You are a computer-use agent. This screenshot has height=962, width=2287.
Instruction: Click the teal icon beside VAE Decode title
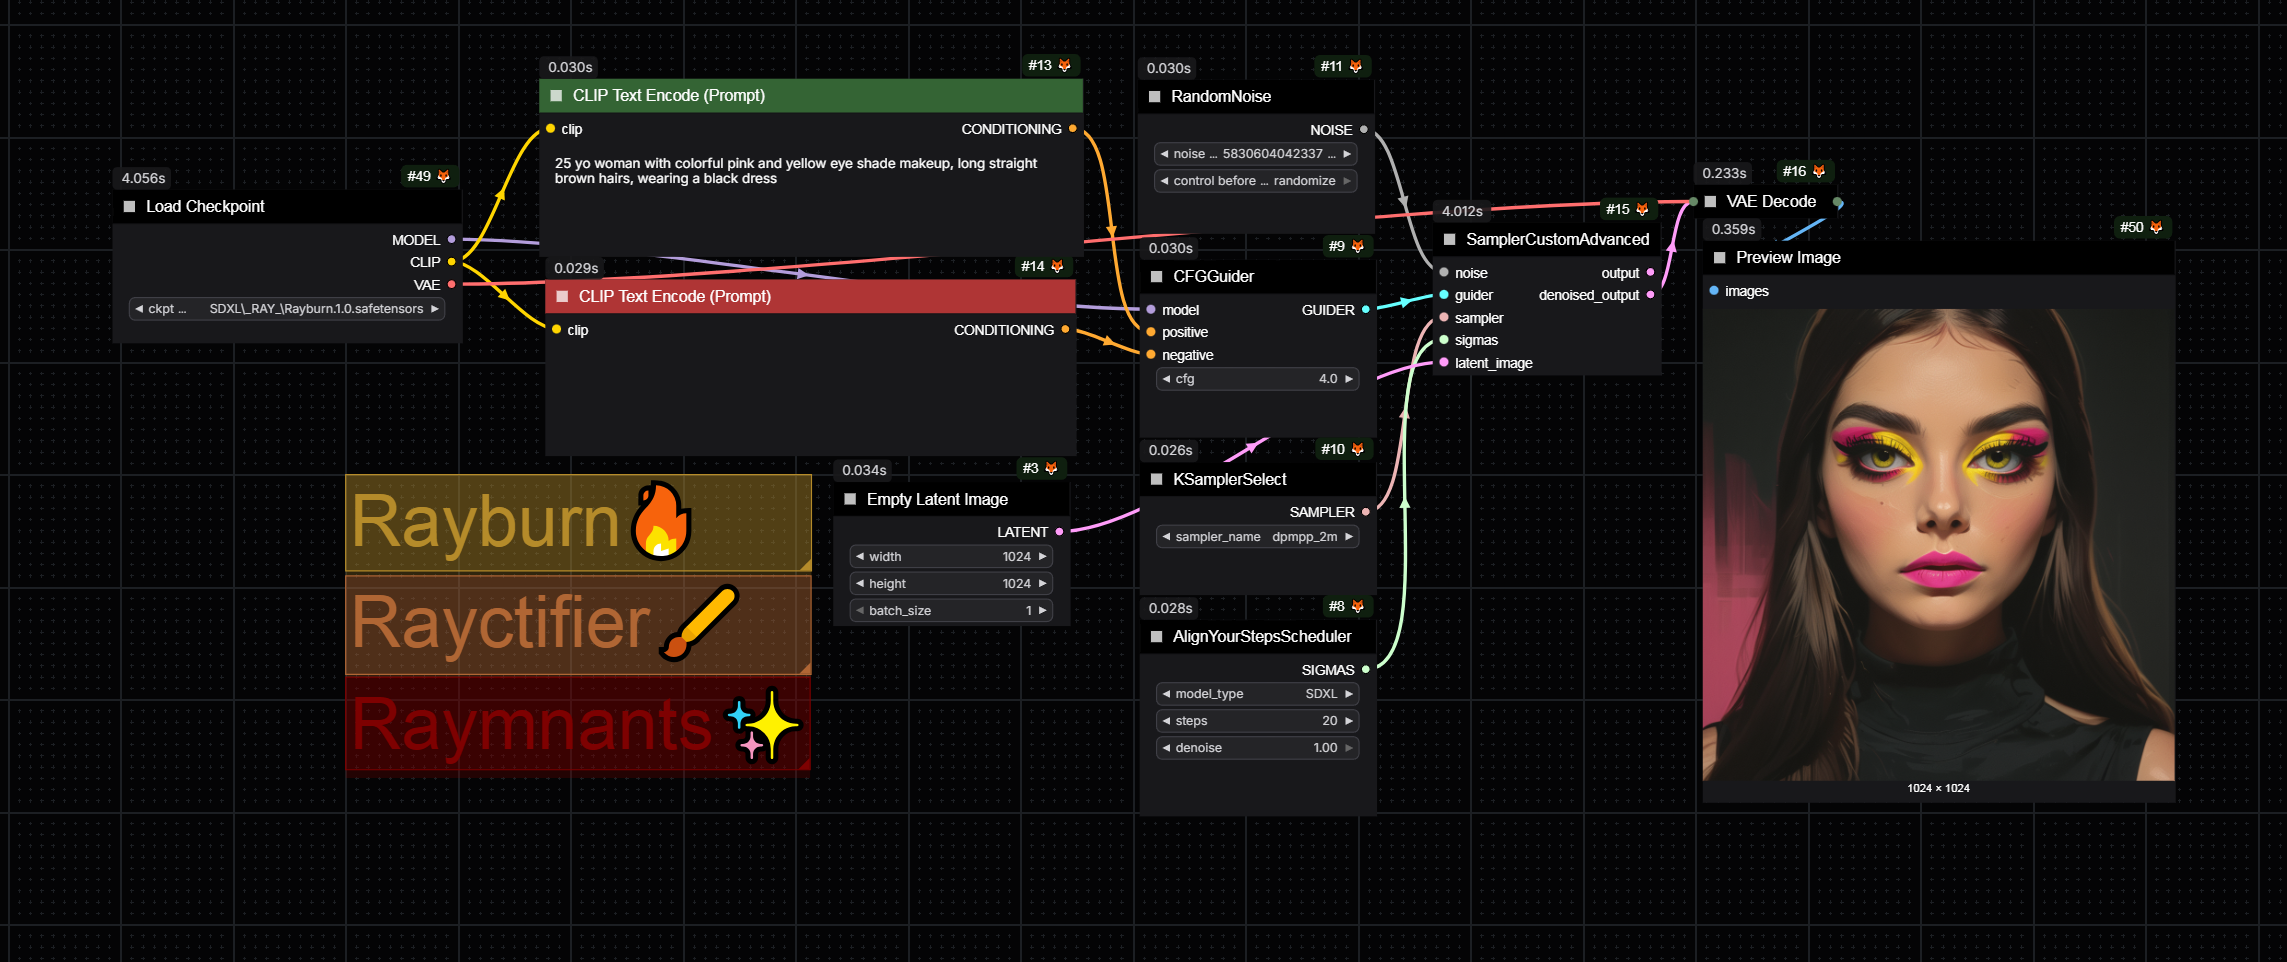(x=1837, y=201)
